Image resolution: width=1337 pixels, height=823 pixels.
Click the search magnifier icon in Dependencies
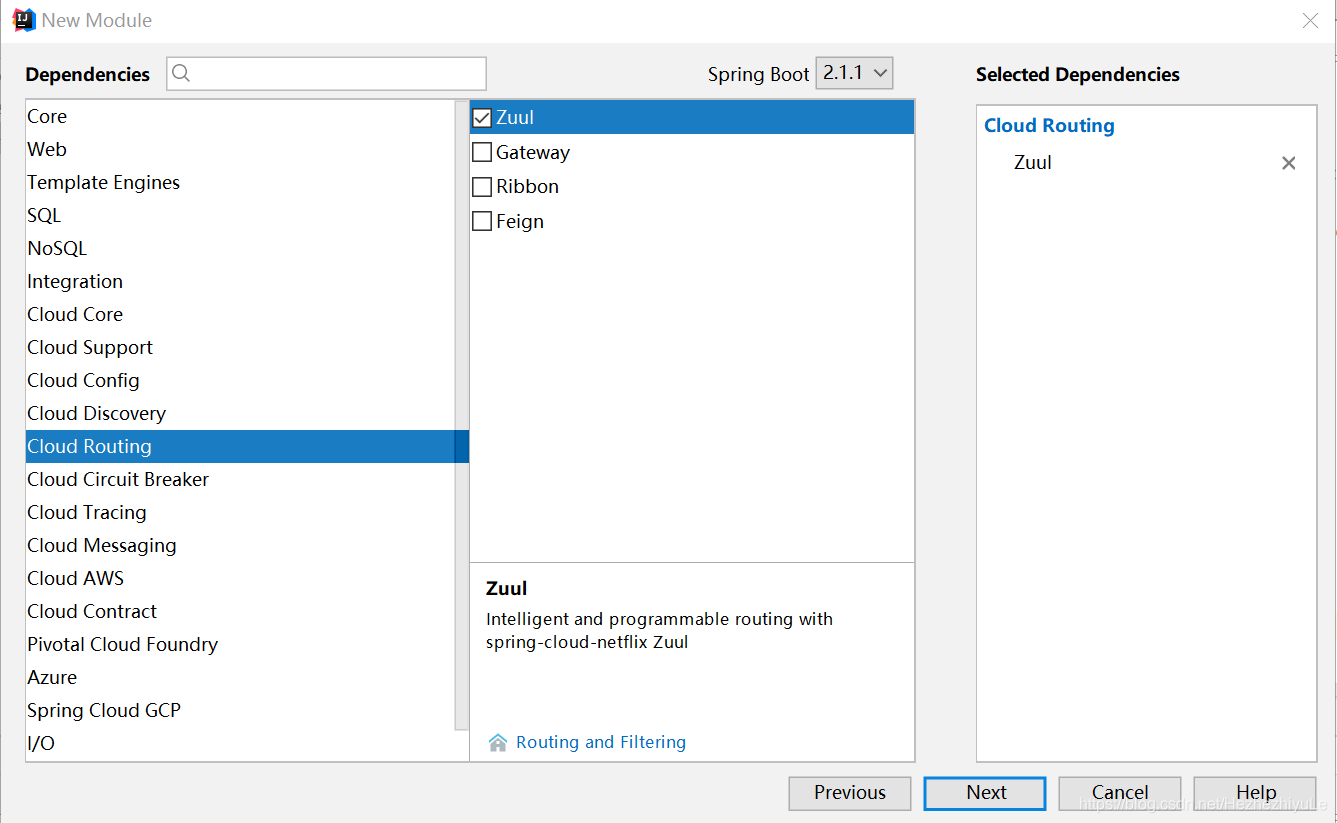[x=181, y=73]
